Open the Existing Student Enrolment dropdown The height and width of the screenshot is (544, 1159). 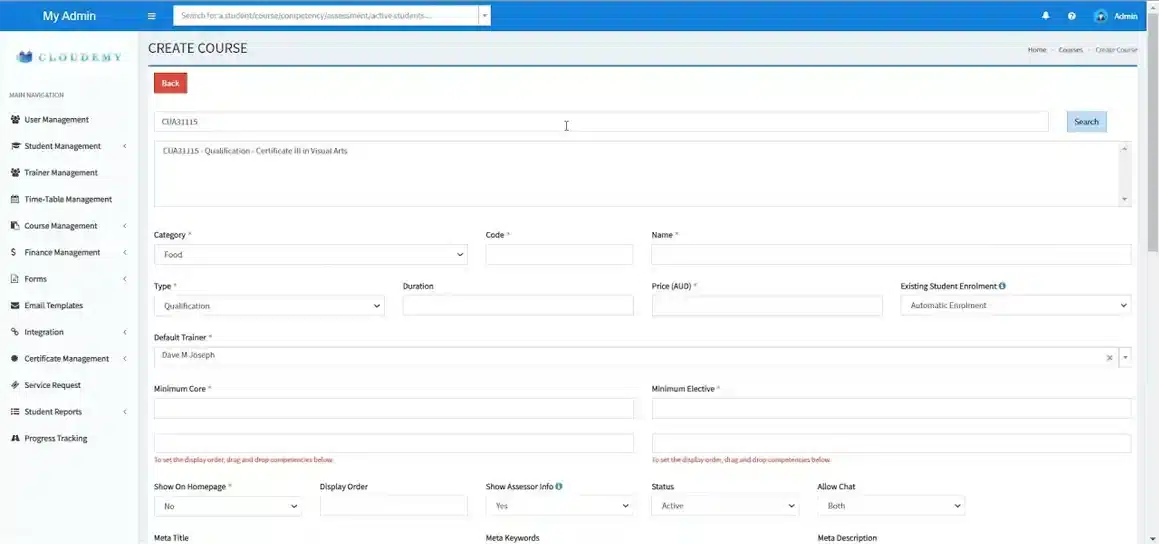point(1016,305)
